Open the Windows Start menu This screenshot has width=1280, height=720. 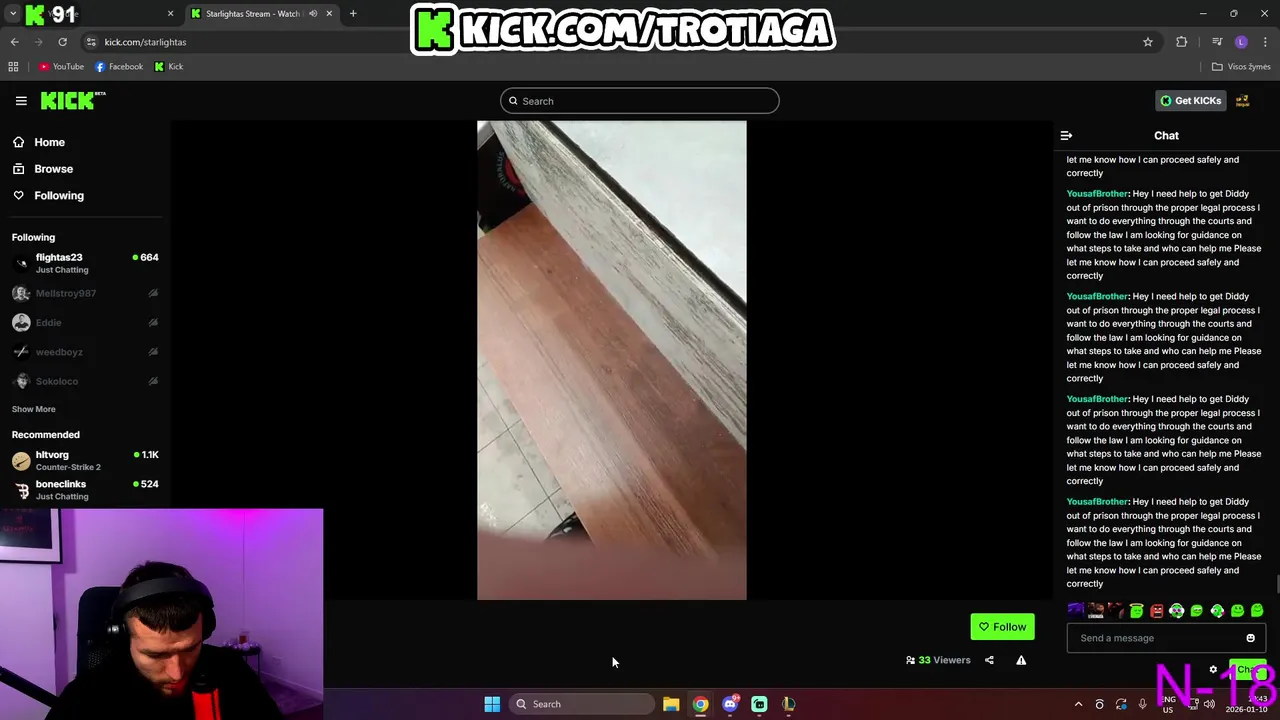(492, 704)
